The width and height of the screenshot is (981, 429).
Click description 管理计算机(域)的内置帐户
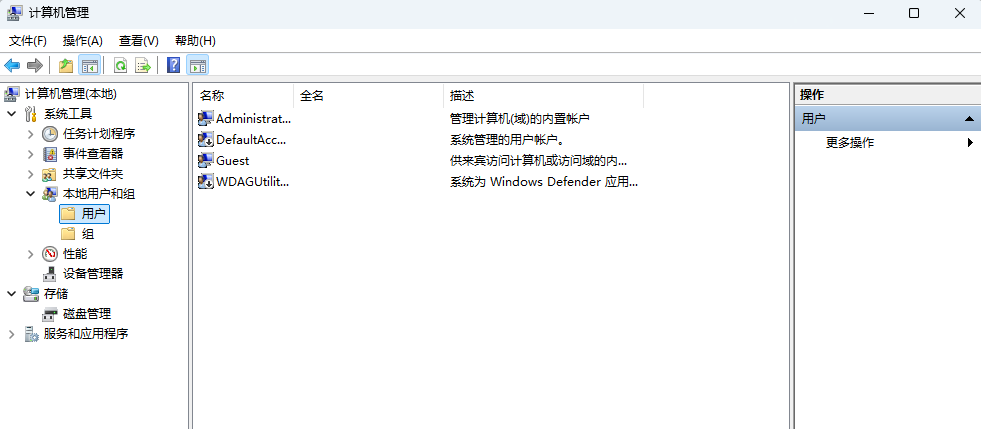[520, 118]
